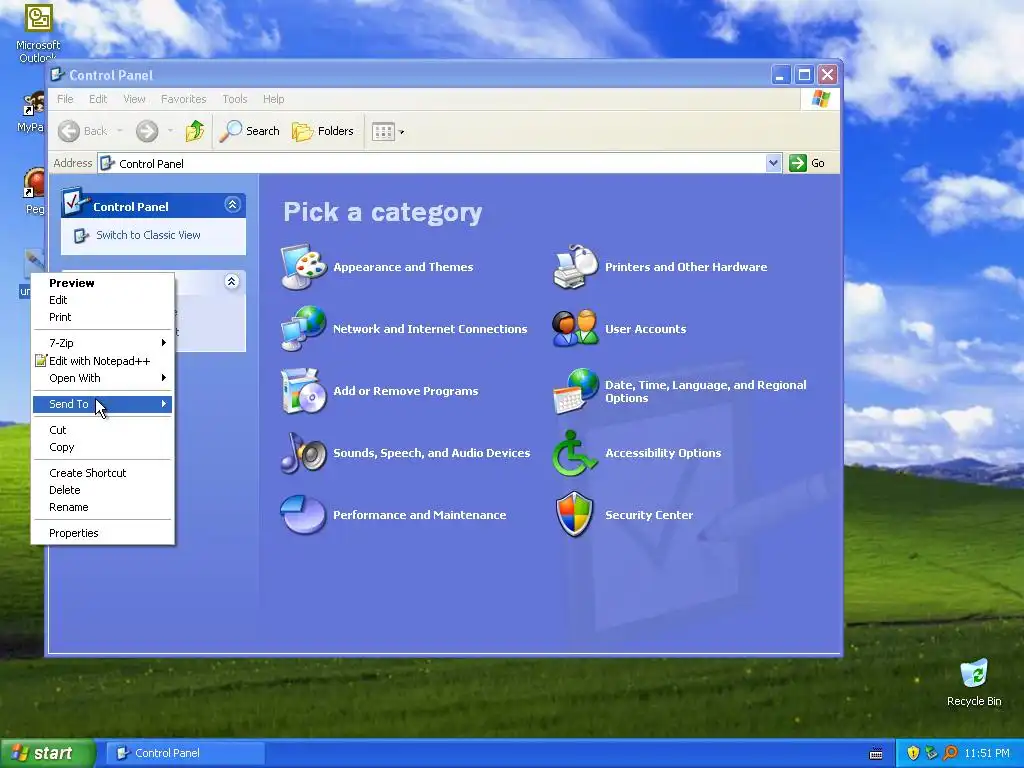1024x768 pixels.
Task: Open the Start menu
Action: click(47, 753)
